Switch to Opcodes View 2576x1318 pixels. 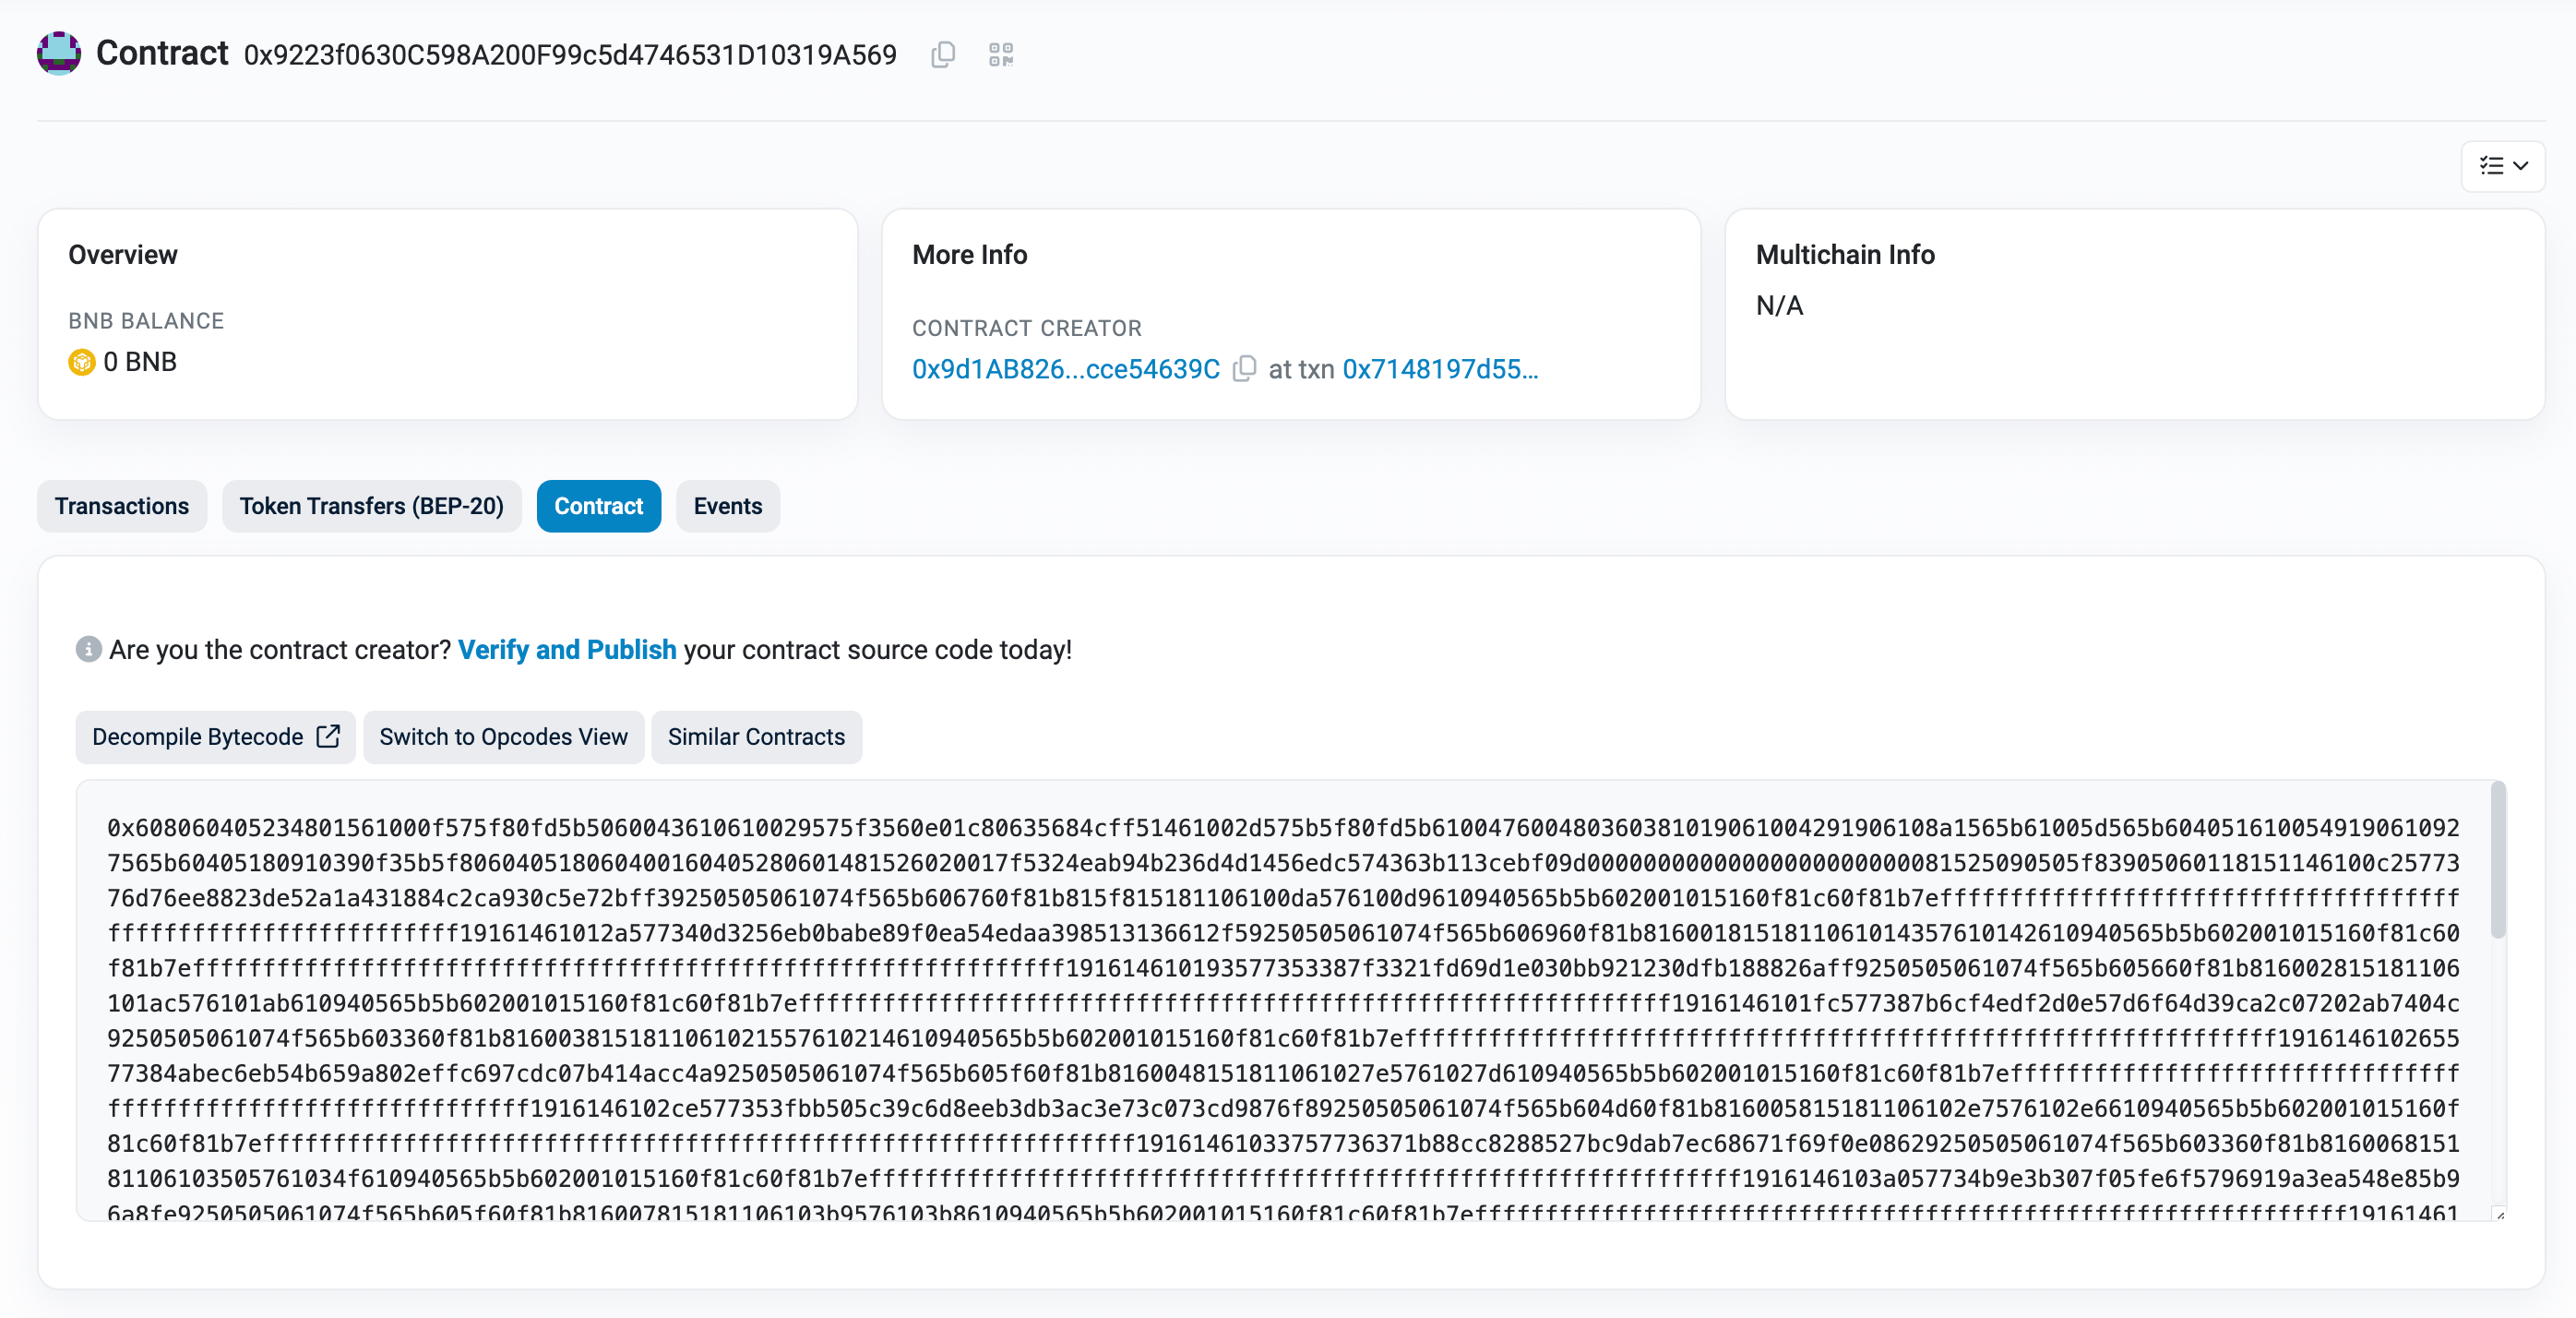[x=503, y=737]
